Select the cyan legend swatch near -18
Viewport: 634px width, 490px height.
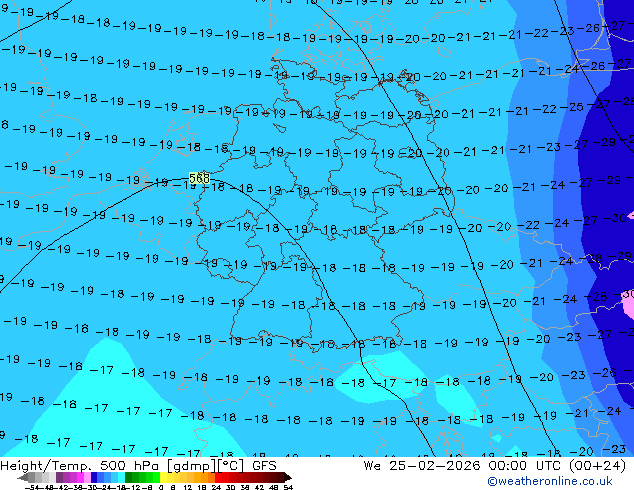[121, 477]
